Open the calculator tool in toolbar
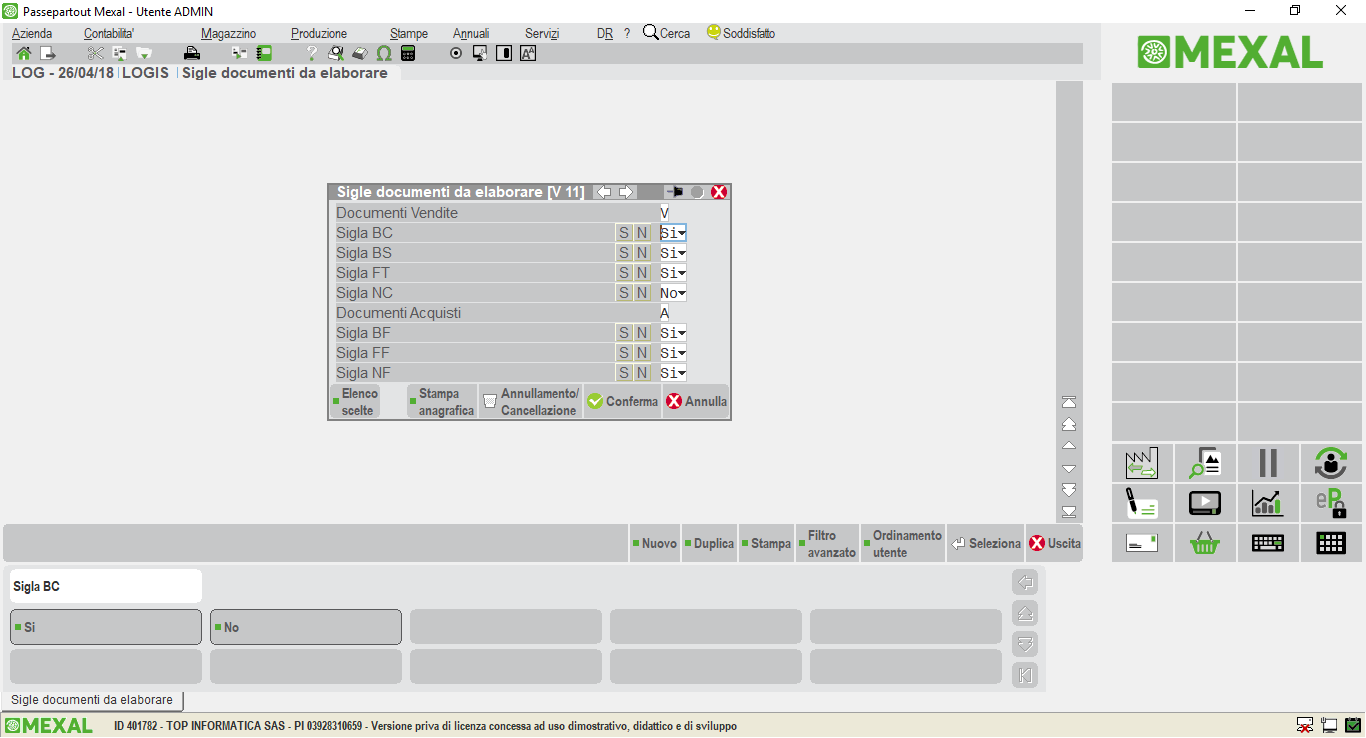The width and height of the screenshot is (1366, 738). click(408, 53)
